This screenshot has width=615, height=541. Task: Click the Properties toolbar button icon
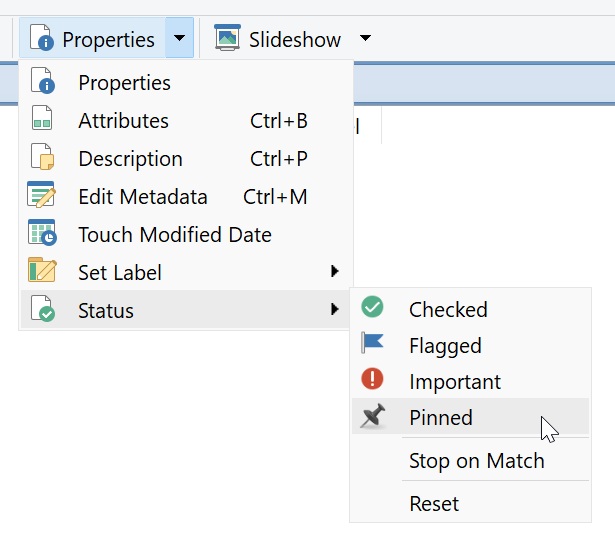tap(42, 38)
